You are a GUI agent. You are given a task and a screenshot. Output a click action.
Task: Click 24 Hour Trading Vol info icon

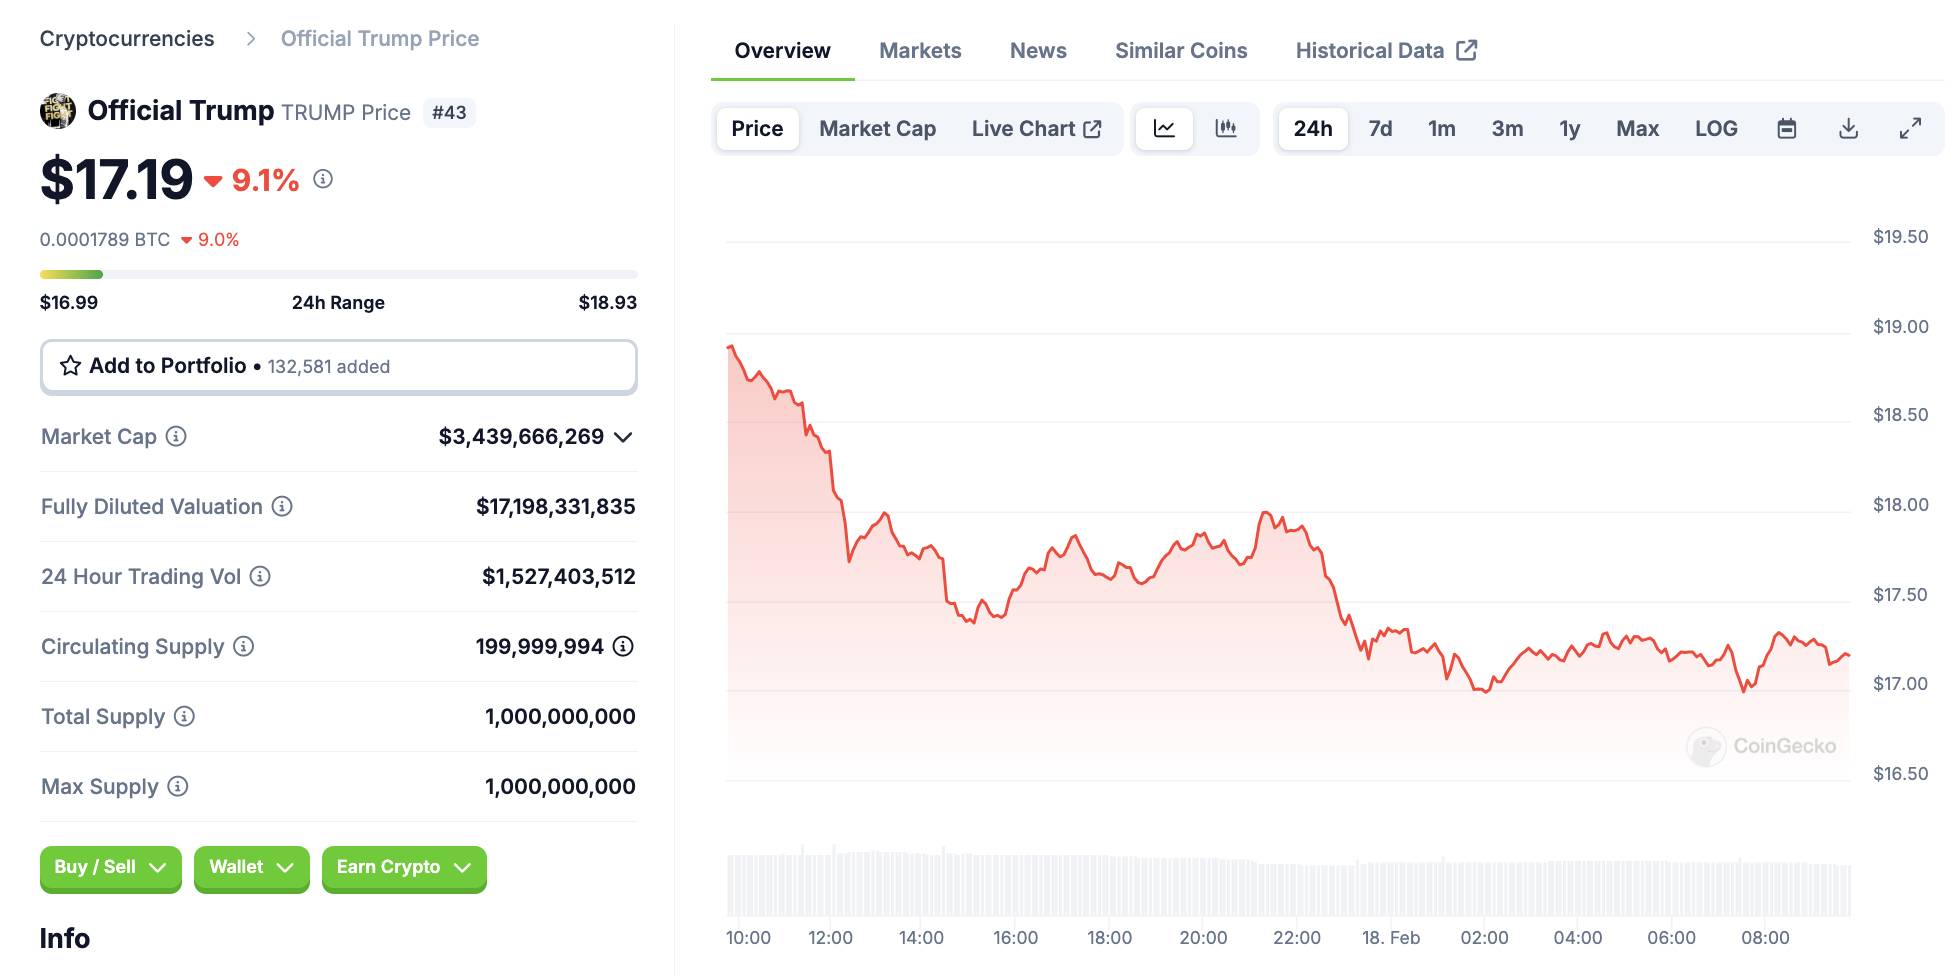tap(260, 576)
